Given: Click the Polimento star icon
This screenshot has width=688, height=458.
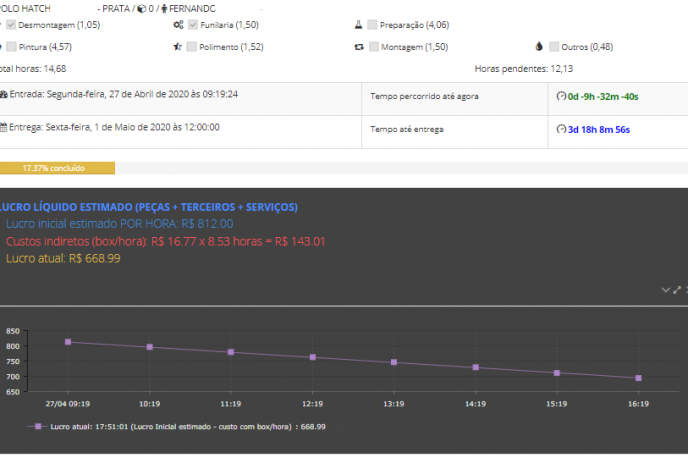Looking at the screenshot, I should 177,47.
